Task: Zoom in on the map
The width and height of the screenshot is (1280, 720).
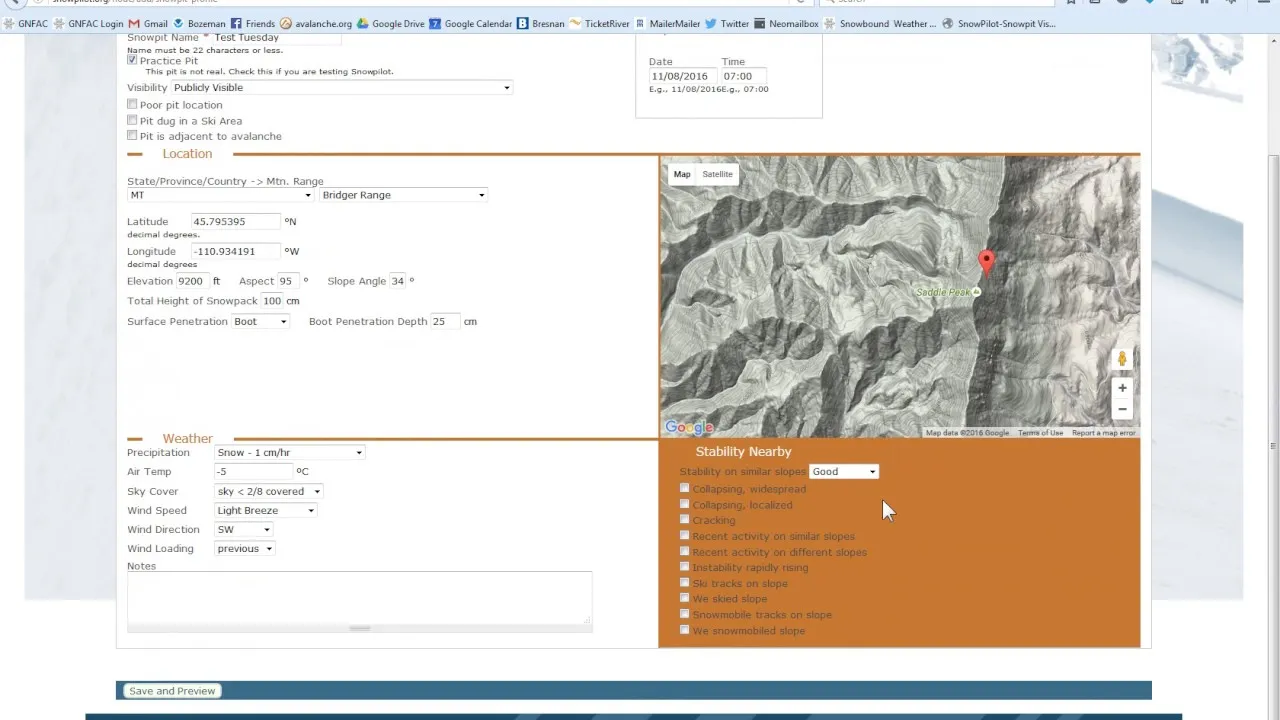Action: (1122, 388)
